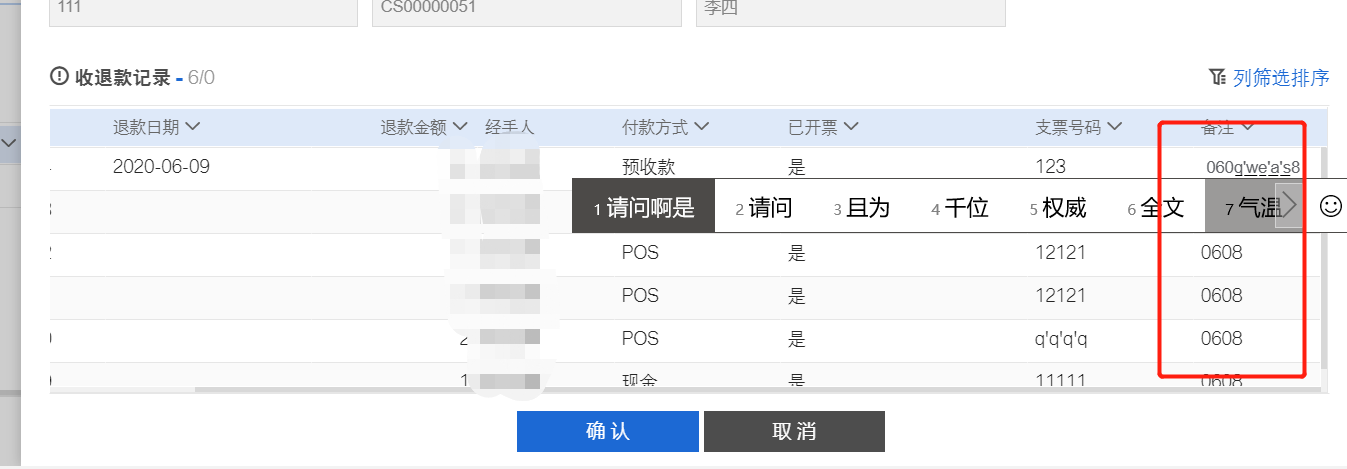This screenshot has width=1347, height=469.
Task: Open the emoji smiley in IME bar
Action: (1331, 206)
